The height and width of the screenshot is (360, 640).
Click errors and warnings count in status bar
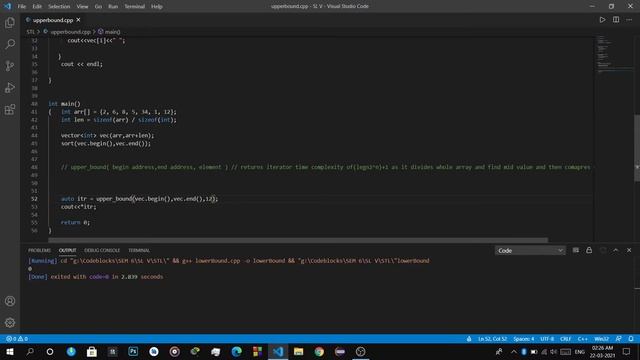pos(17,339)
